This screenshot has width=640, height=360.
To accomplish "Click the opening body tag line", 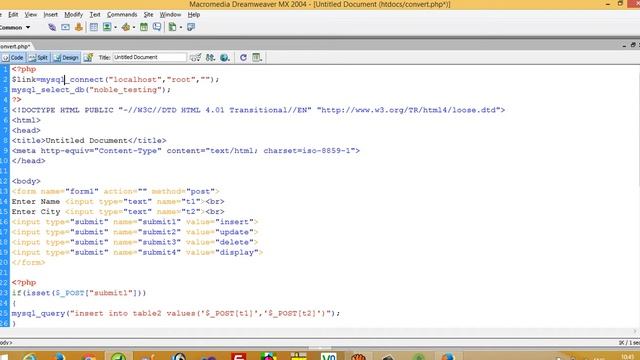I will (26, 181).
